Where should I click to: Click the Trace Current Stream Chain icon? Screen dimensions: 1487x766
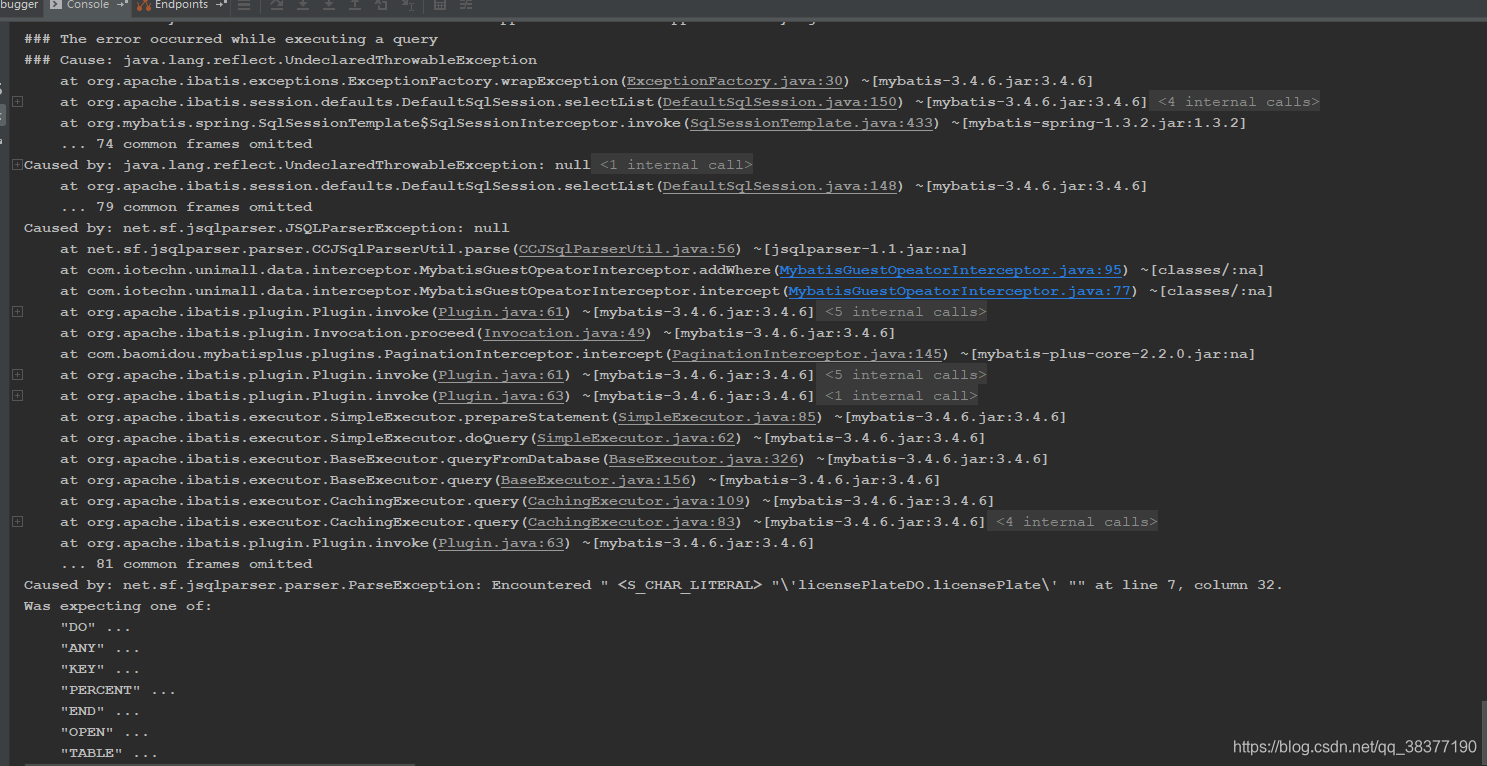click(466, 5)
